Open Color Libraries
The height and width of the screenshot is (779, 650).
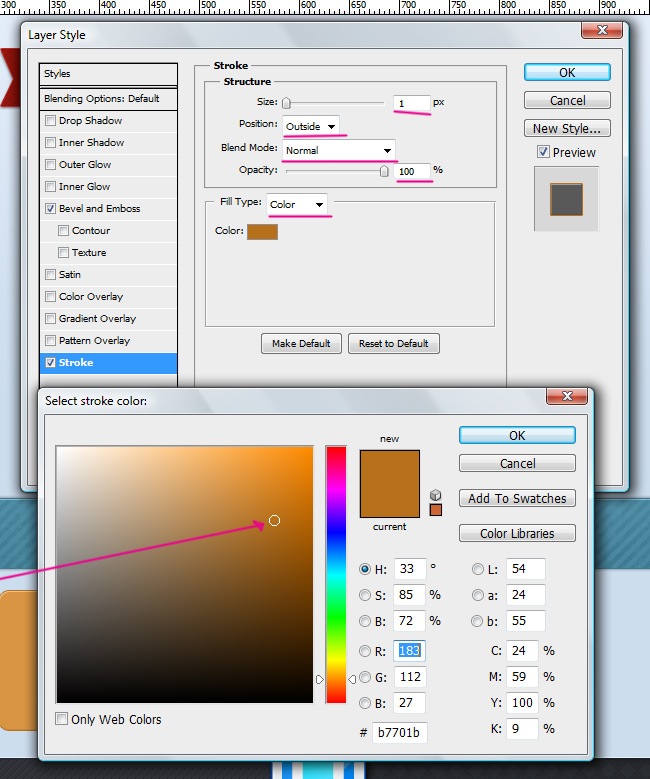point(517,533)
